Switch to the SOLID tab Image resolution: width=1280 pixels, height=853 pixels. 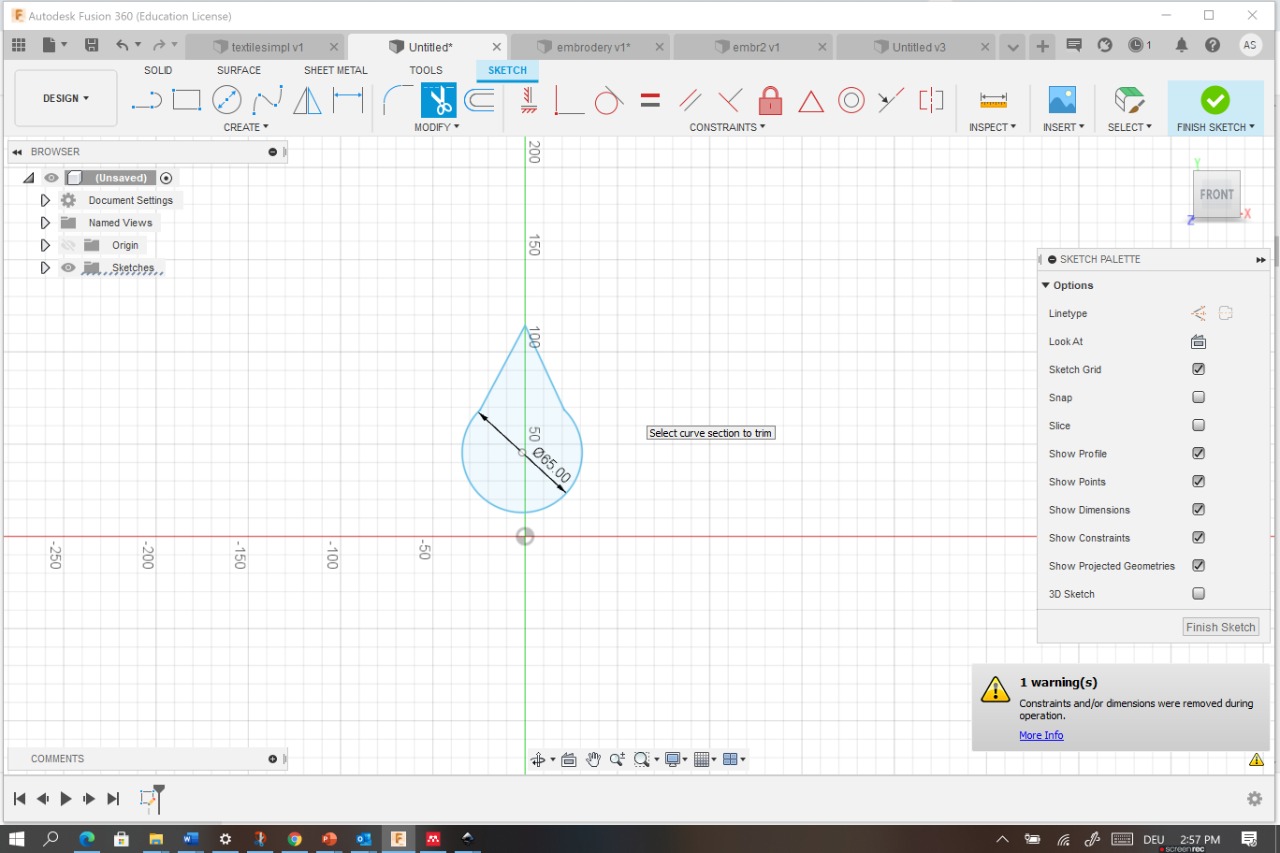click(x=158, y=70)
